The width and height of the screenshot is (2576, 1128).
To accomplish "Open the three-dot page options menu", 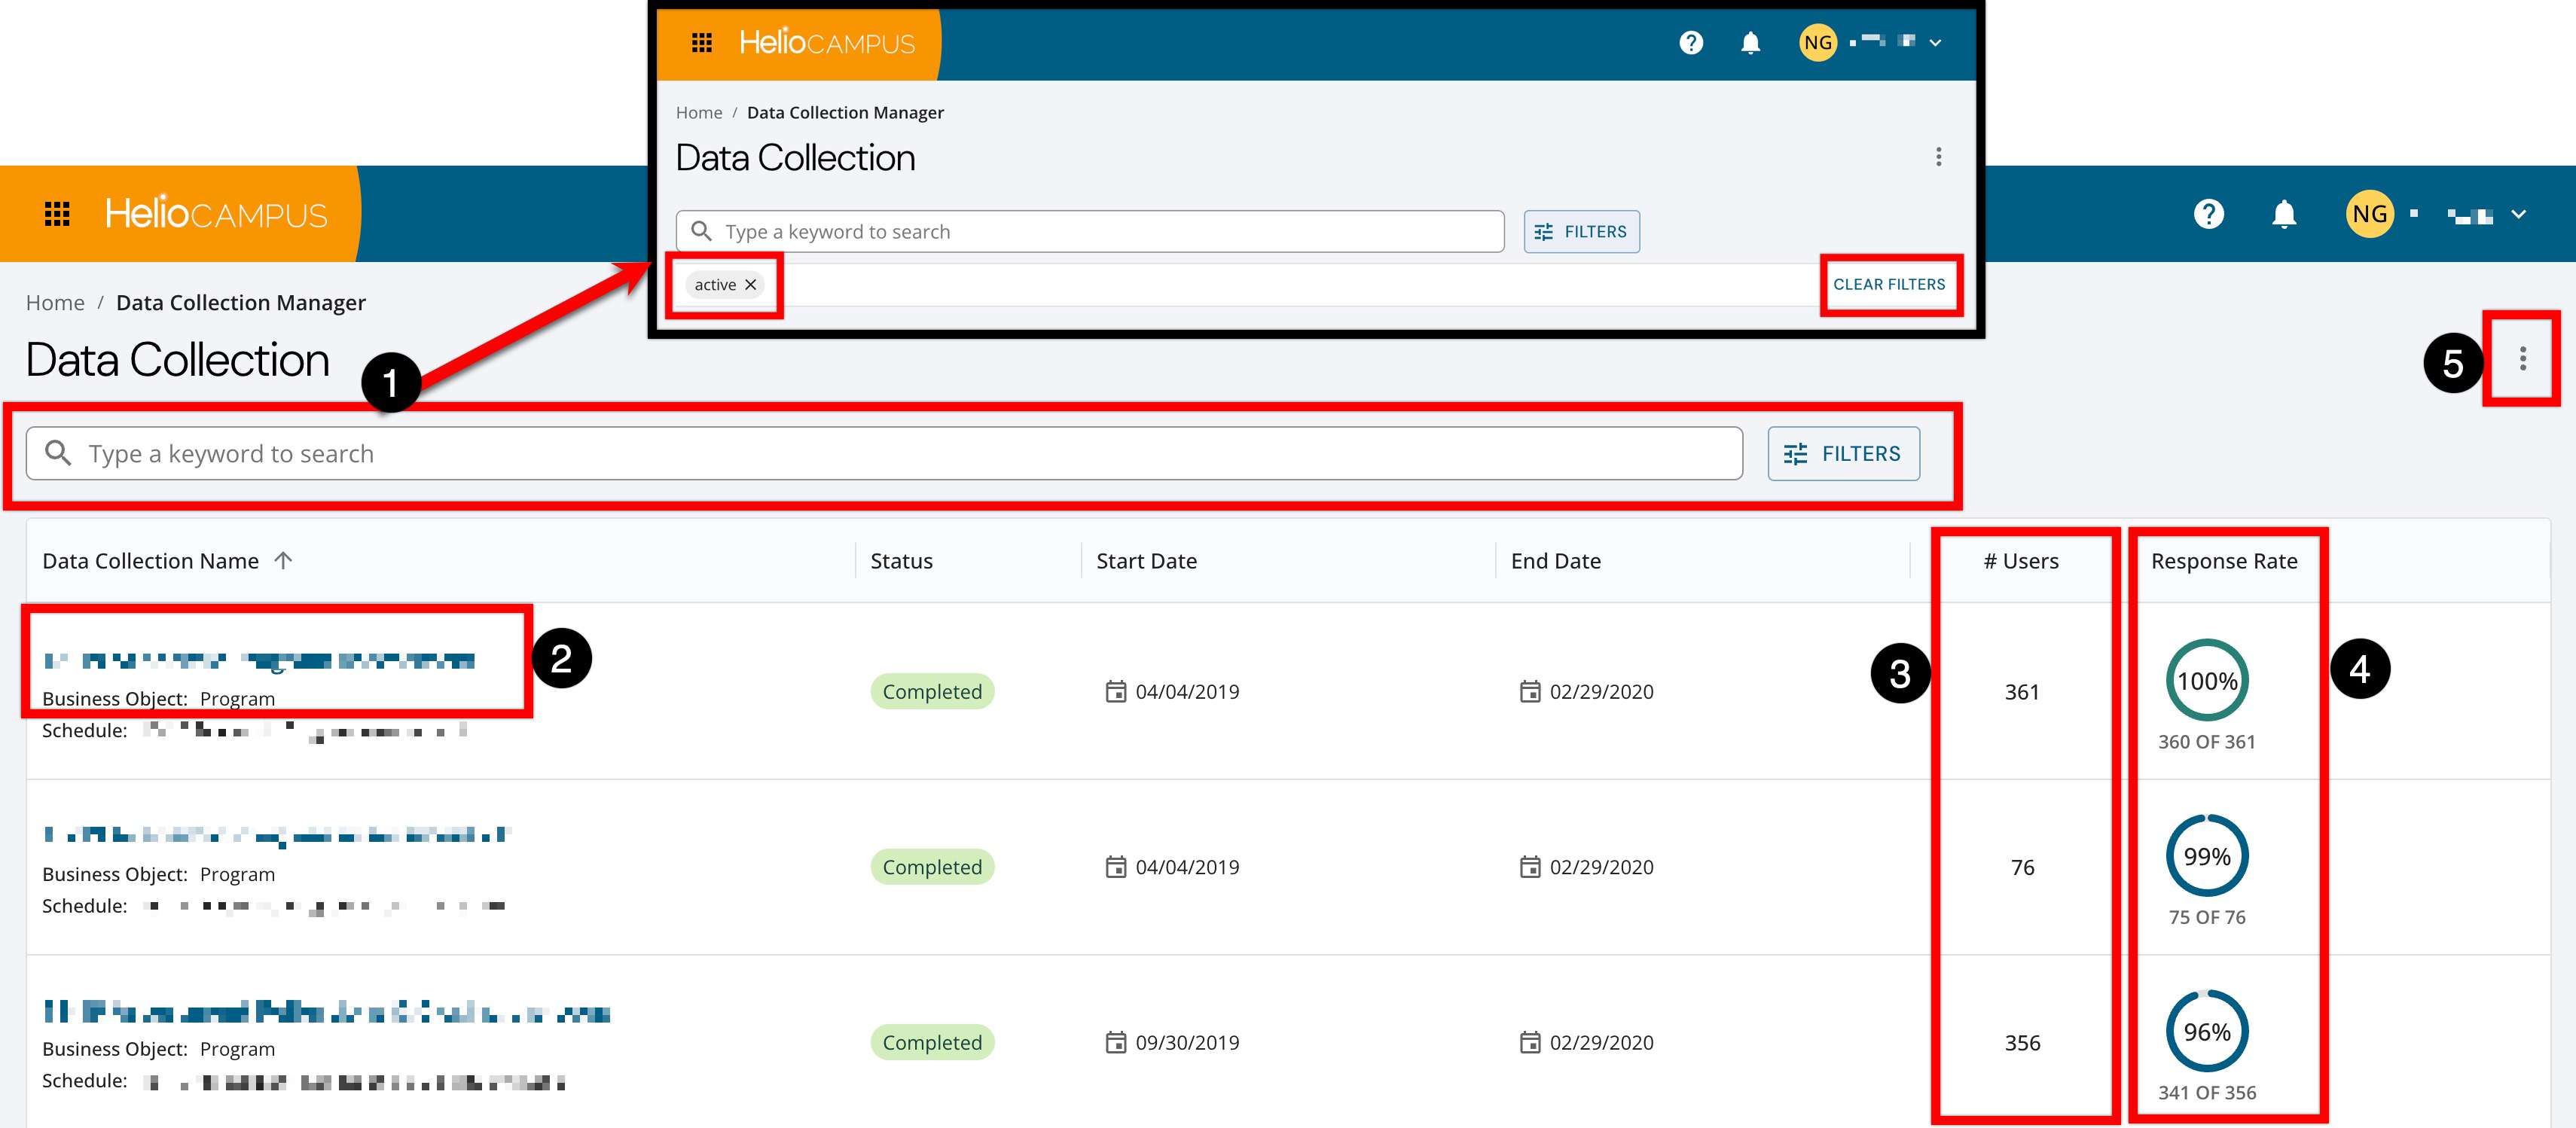I will click(x=2523, y=359).
